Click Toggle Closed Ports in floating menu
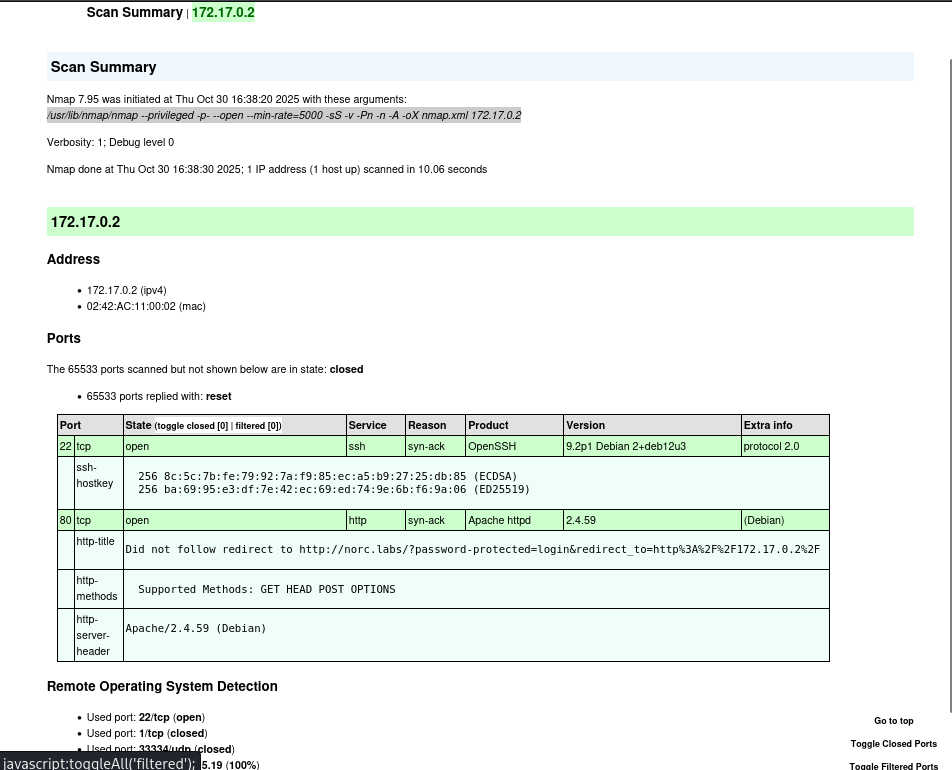952x770 pixels. click(x=894, y=744)
